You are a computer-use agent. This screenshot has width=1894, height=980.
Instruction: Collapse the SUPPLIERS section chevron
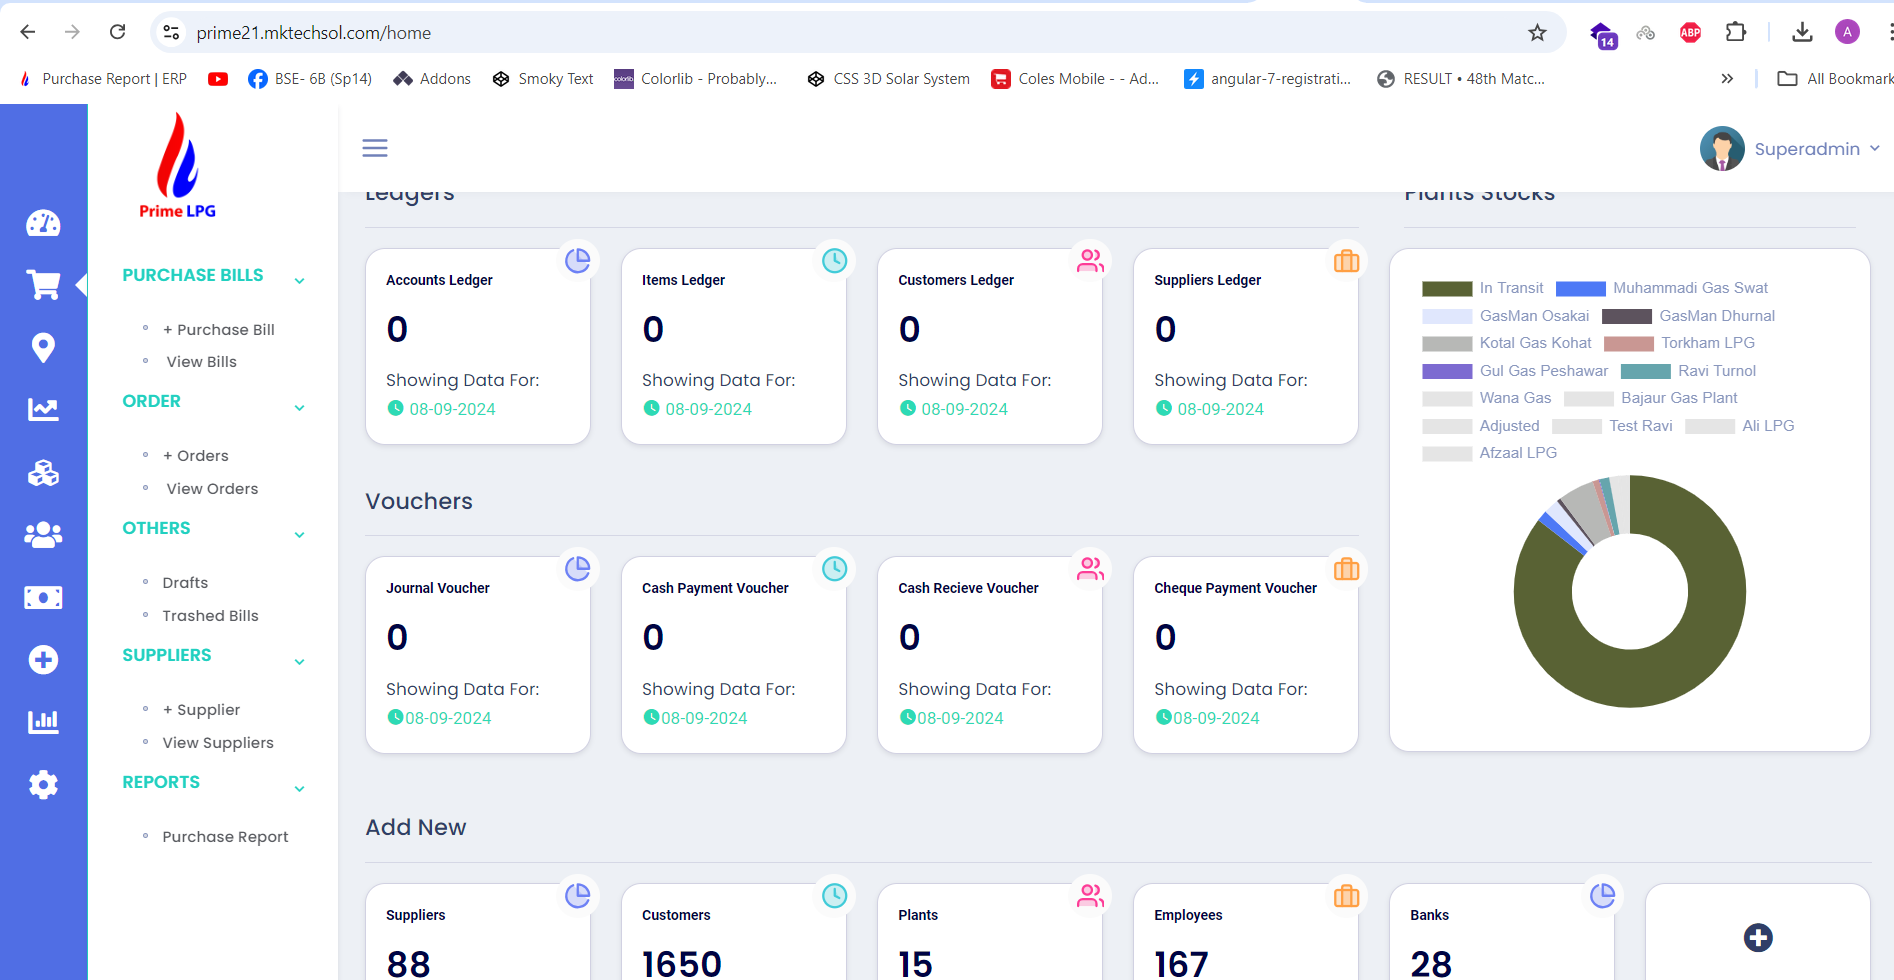299,662
